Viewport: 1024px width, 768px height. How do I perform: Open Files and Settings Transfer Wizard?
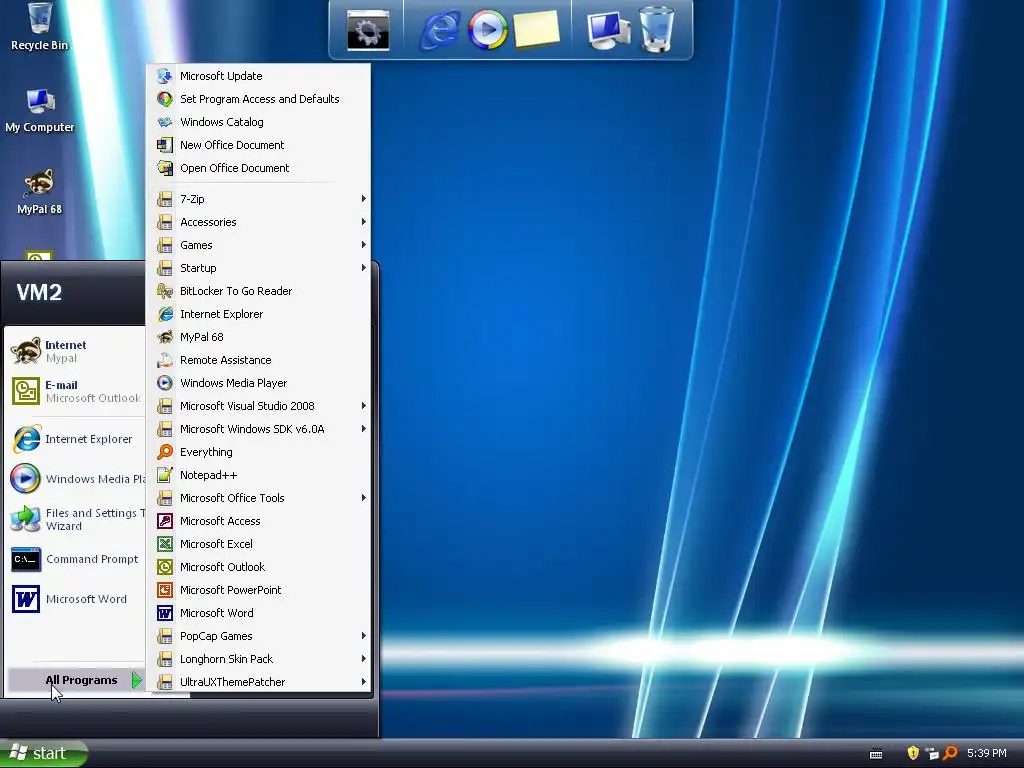[76, 519]
